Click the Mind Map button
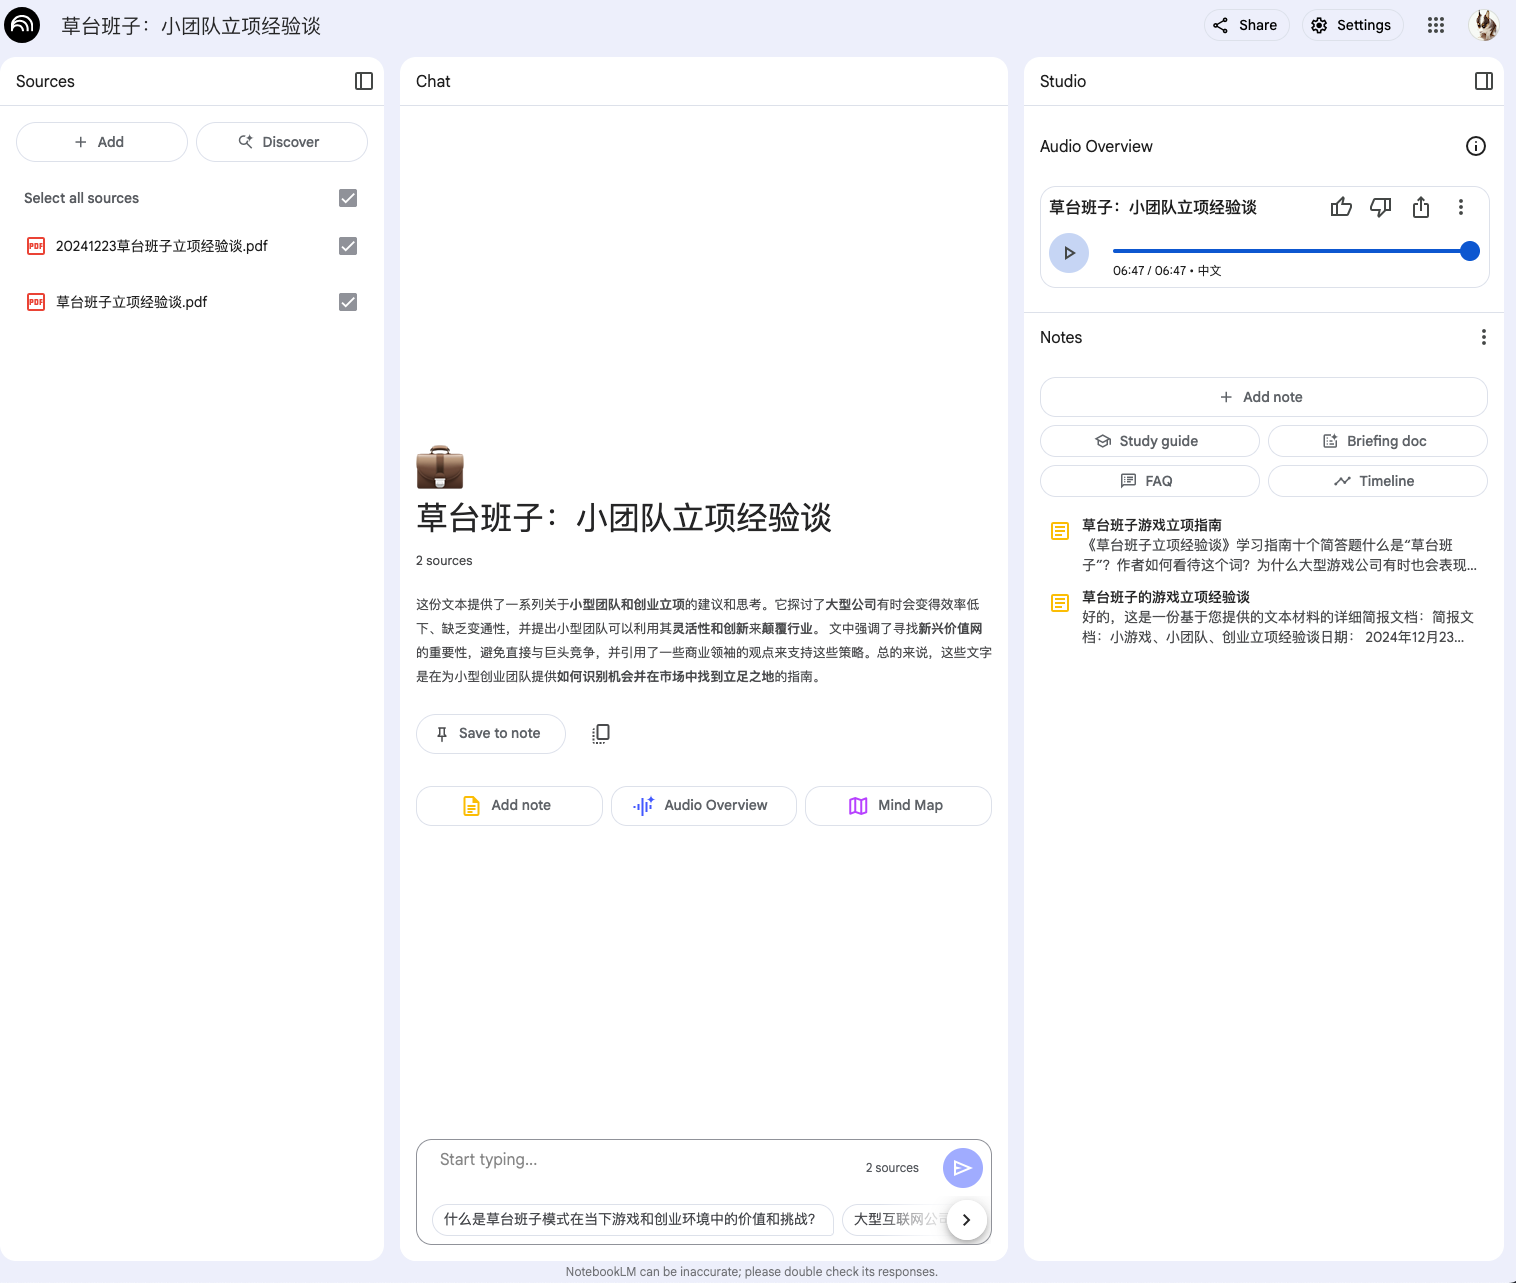This screenshot has height=1283, width=1516. 898,805
